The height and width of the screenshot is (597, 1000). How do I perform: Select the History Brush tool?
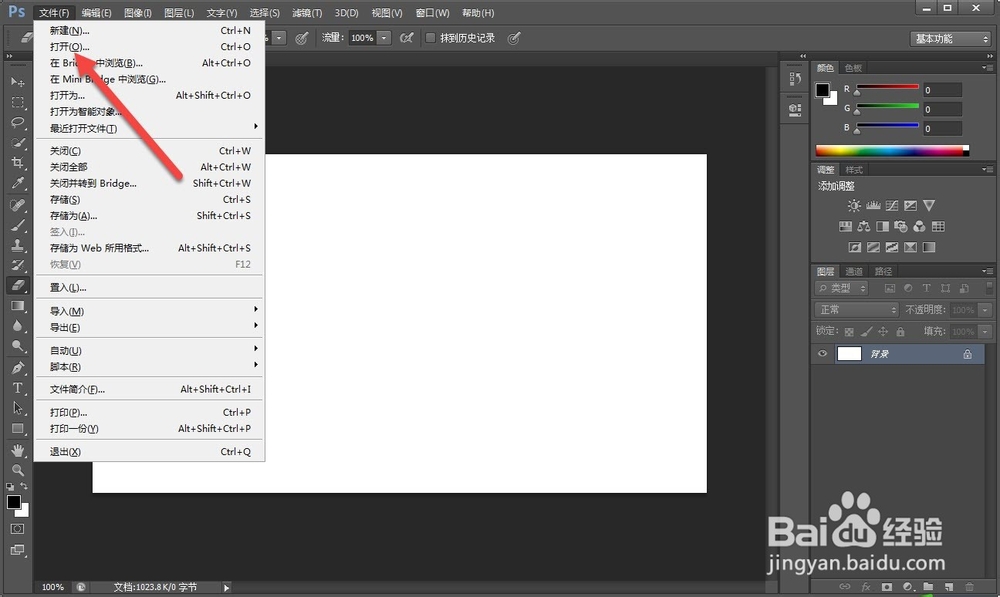17,265
